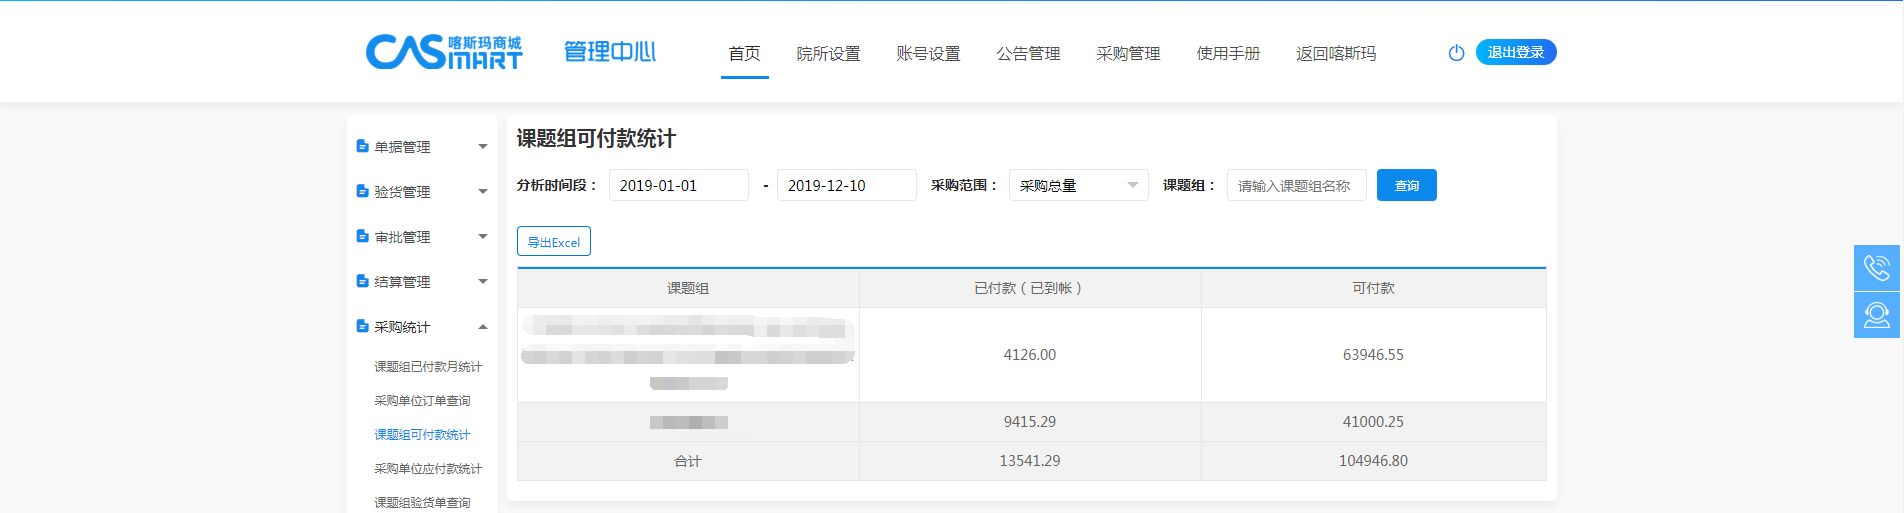Open the 采购管理 nav tab
1904x513 pixels.
pos(1128,54)
